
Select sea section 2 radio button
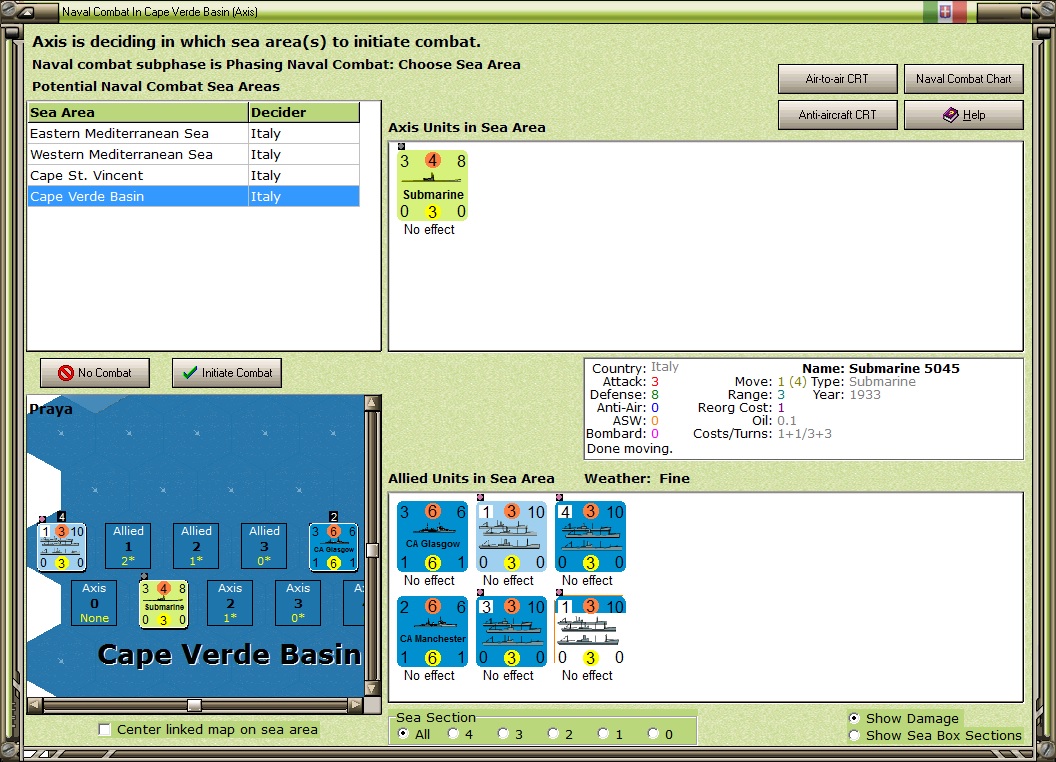click(x=553, y=734)
